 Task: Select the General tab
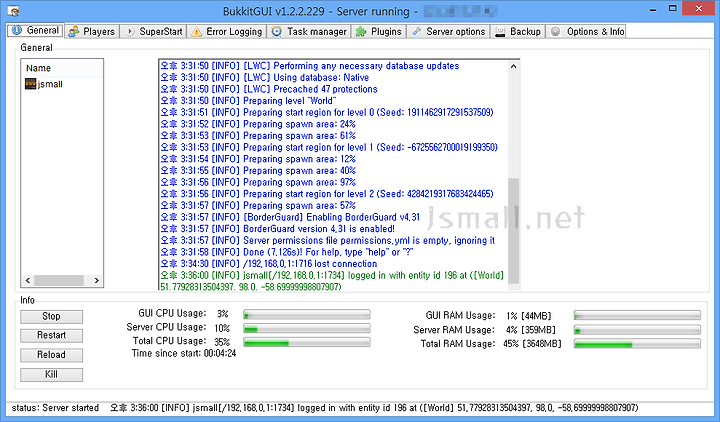coord(35,30)
